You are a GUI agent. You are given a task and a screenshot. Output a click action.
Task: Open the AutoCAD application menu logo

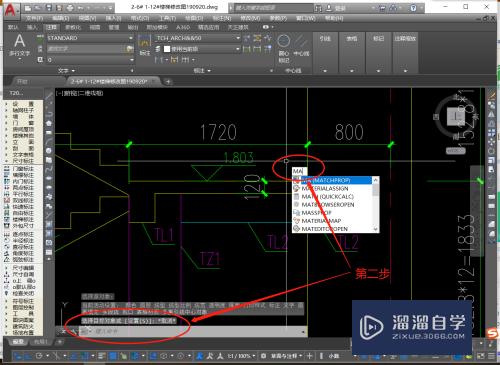pyautogui.click(x=10, y=9)
